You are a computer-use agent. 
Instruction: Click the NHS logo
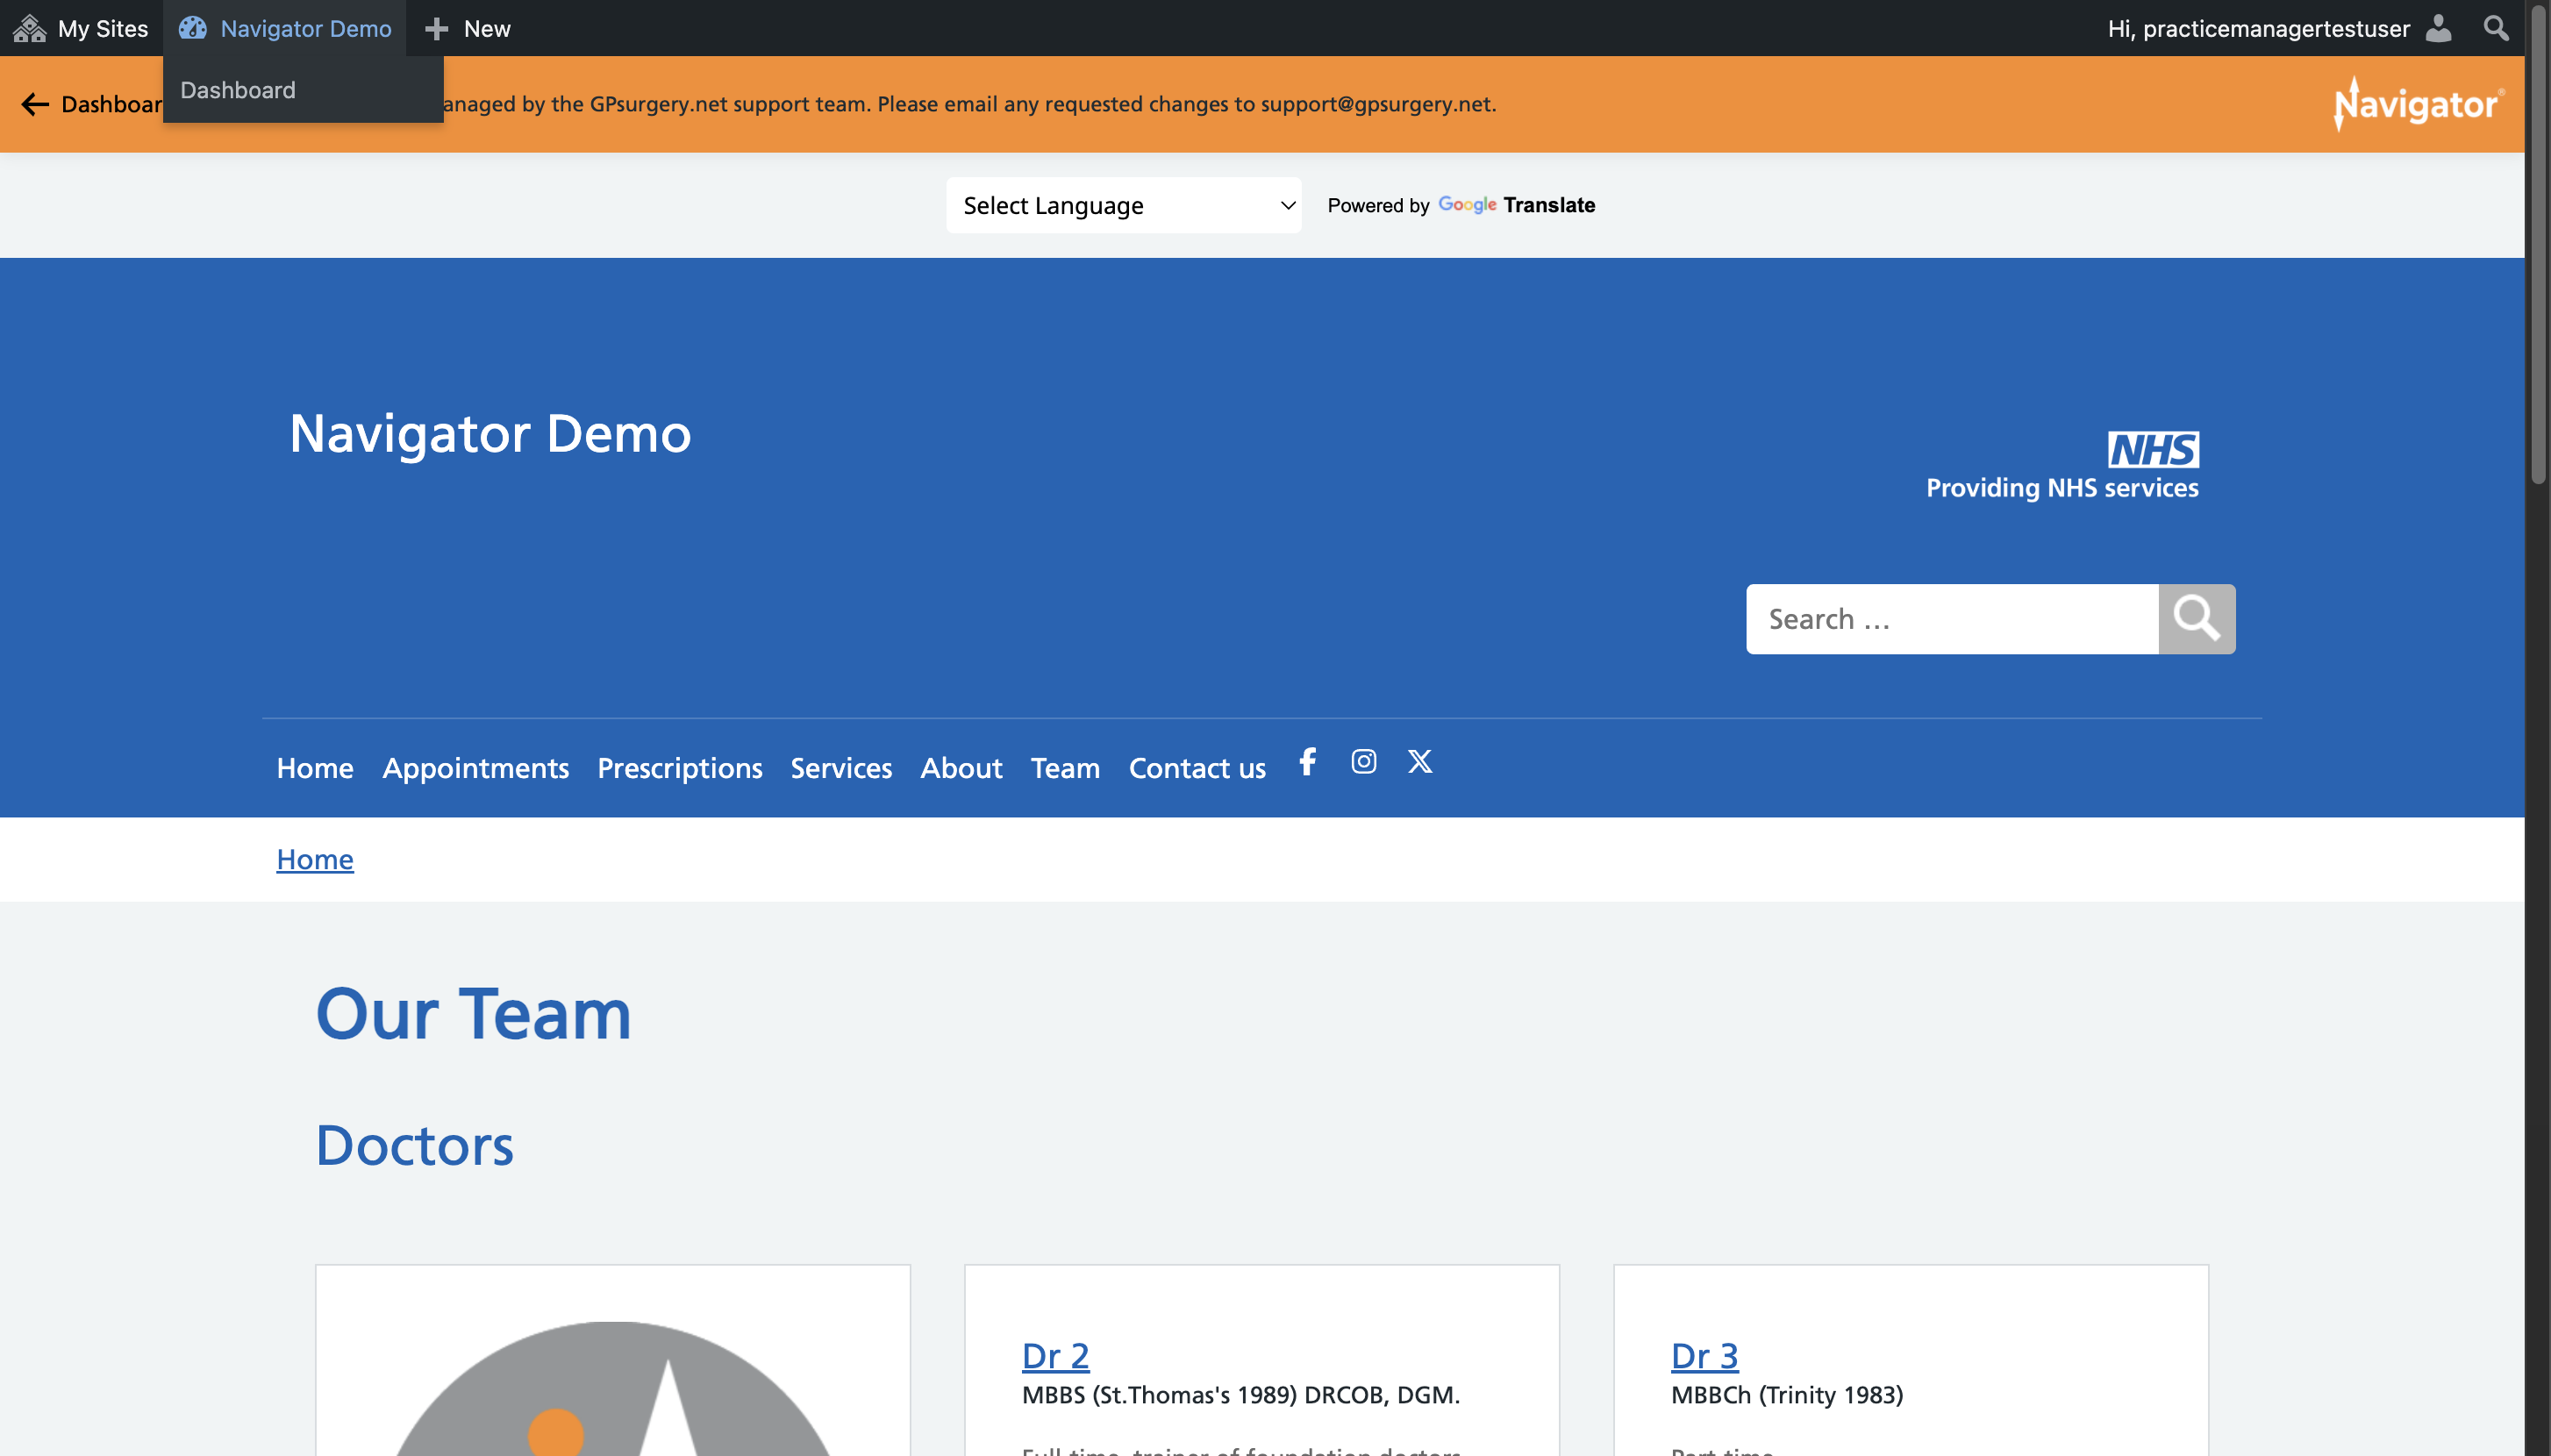pyautogui.click(x=2153, y=449)
